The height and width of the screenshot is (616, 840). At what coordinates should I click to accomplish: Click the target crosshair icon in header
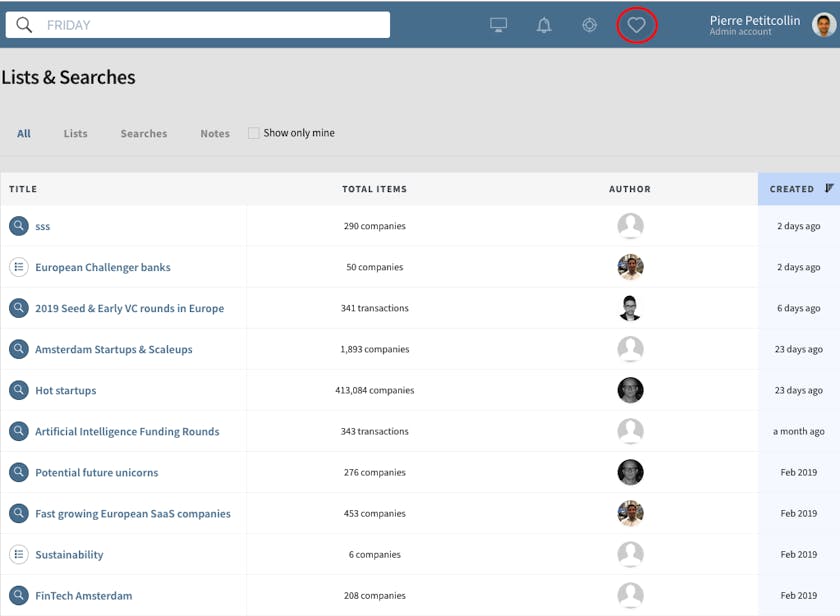point(590,25)
